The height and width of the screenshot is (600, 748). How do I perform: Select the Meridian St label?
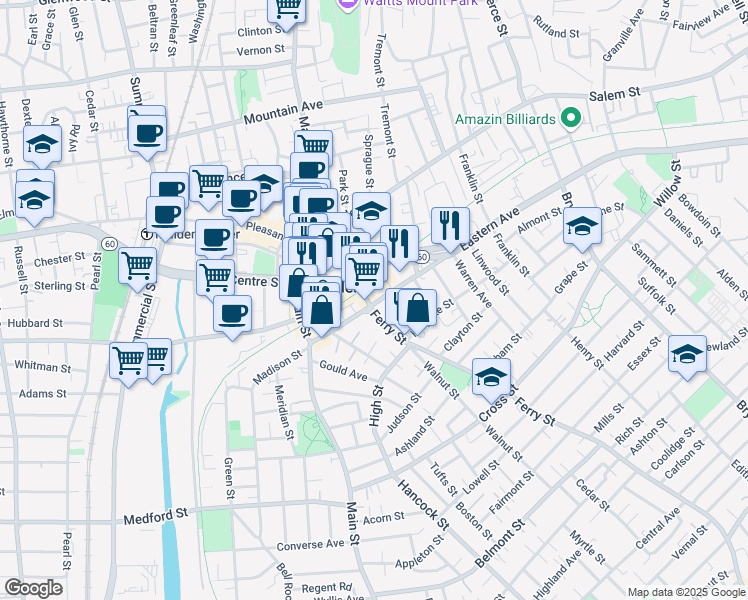284,412
